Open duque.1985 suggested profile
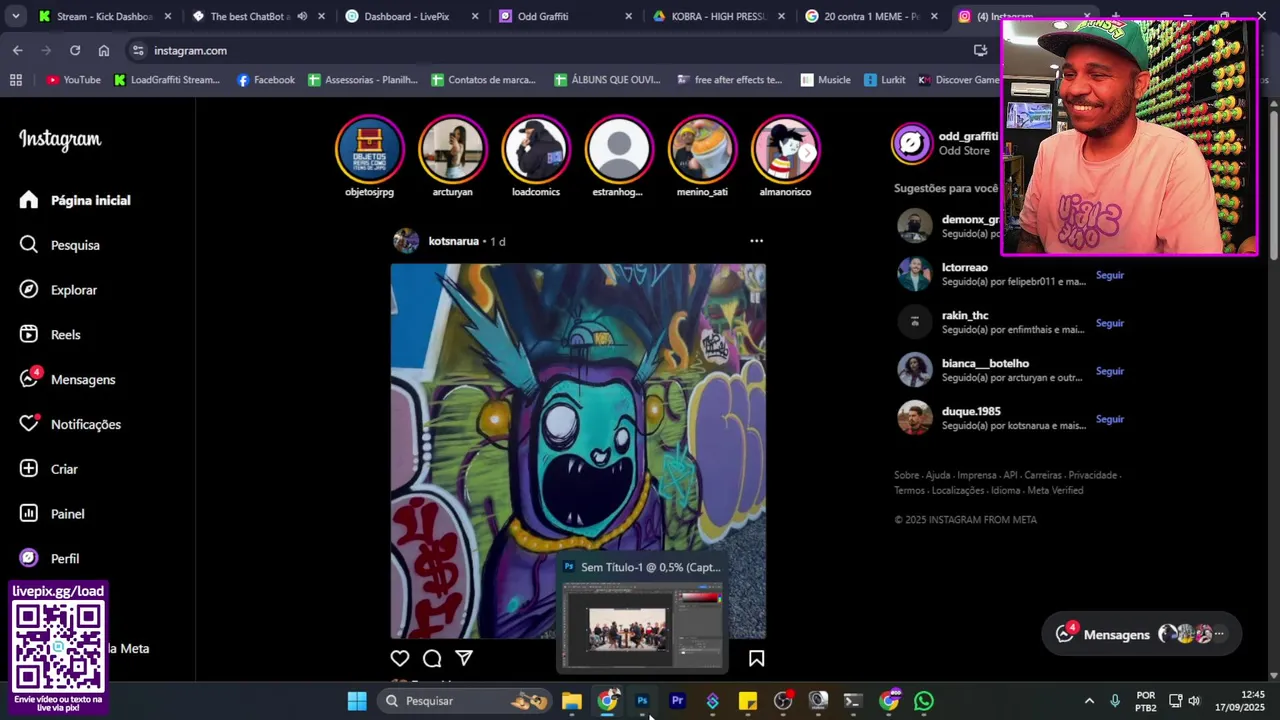 (x=970, y=411)
